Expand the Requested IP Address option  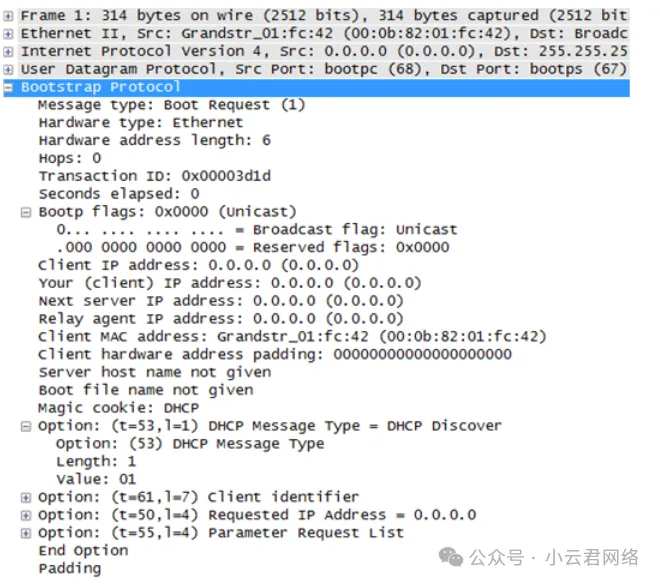(26, 515)
